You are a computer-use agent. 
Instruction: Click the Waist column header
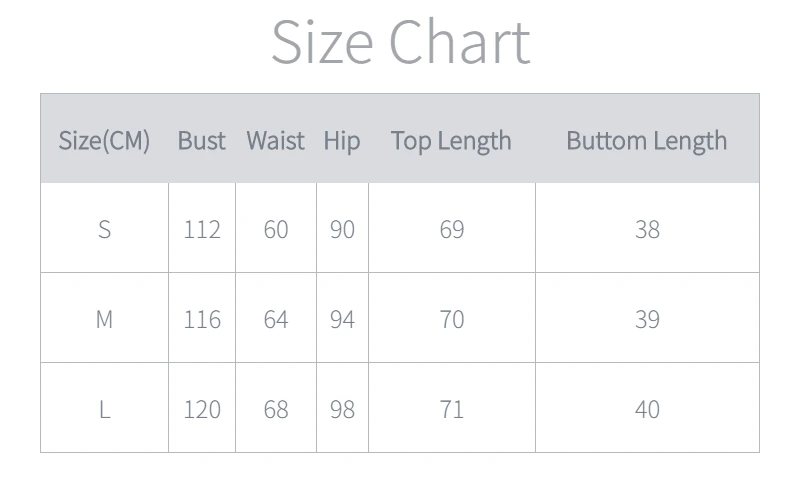[x=275, y=141]
